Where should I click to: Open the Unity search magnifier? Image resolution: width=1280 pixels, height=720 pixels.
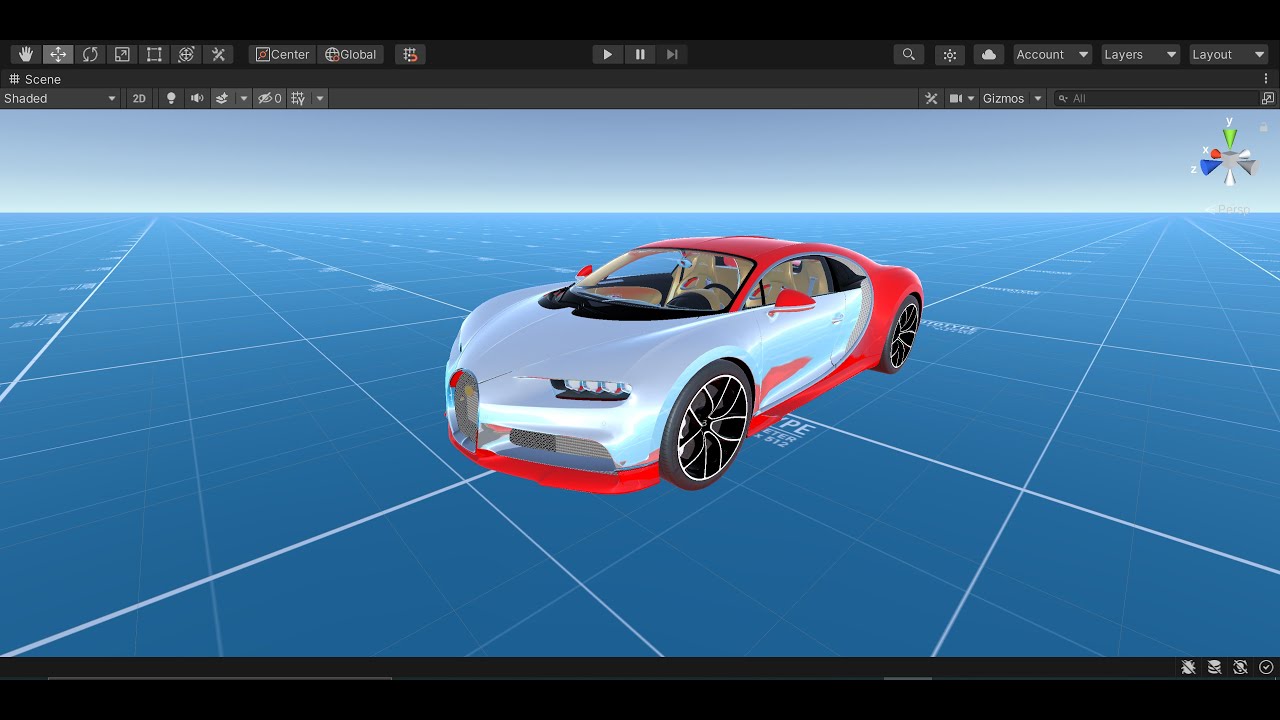(908, 54)
